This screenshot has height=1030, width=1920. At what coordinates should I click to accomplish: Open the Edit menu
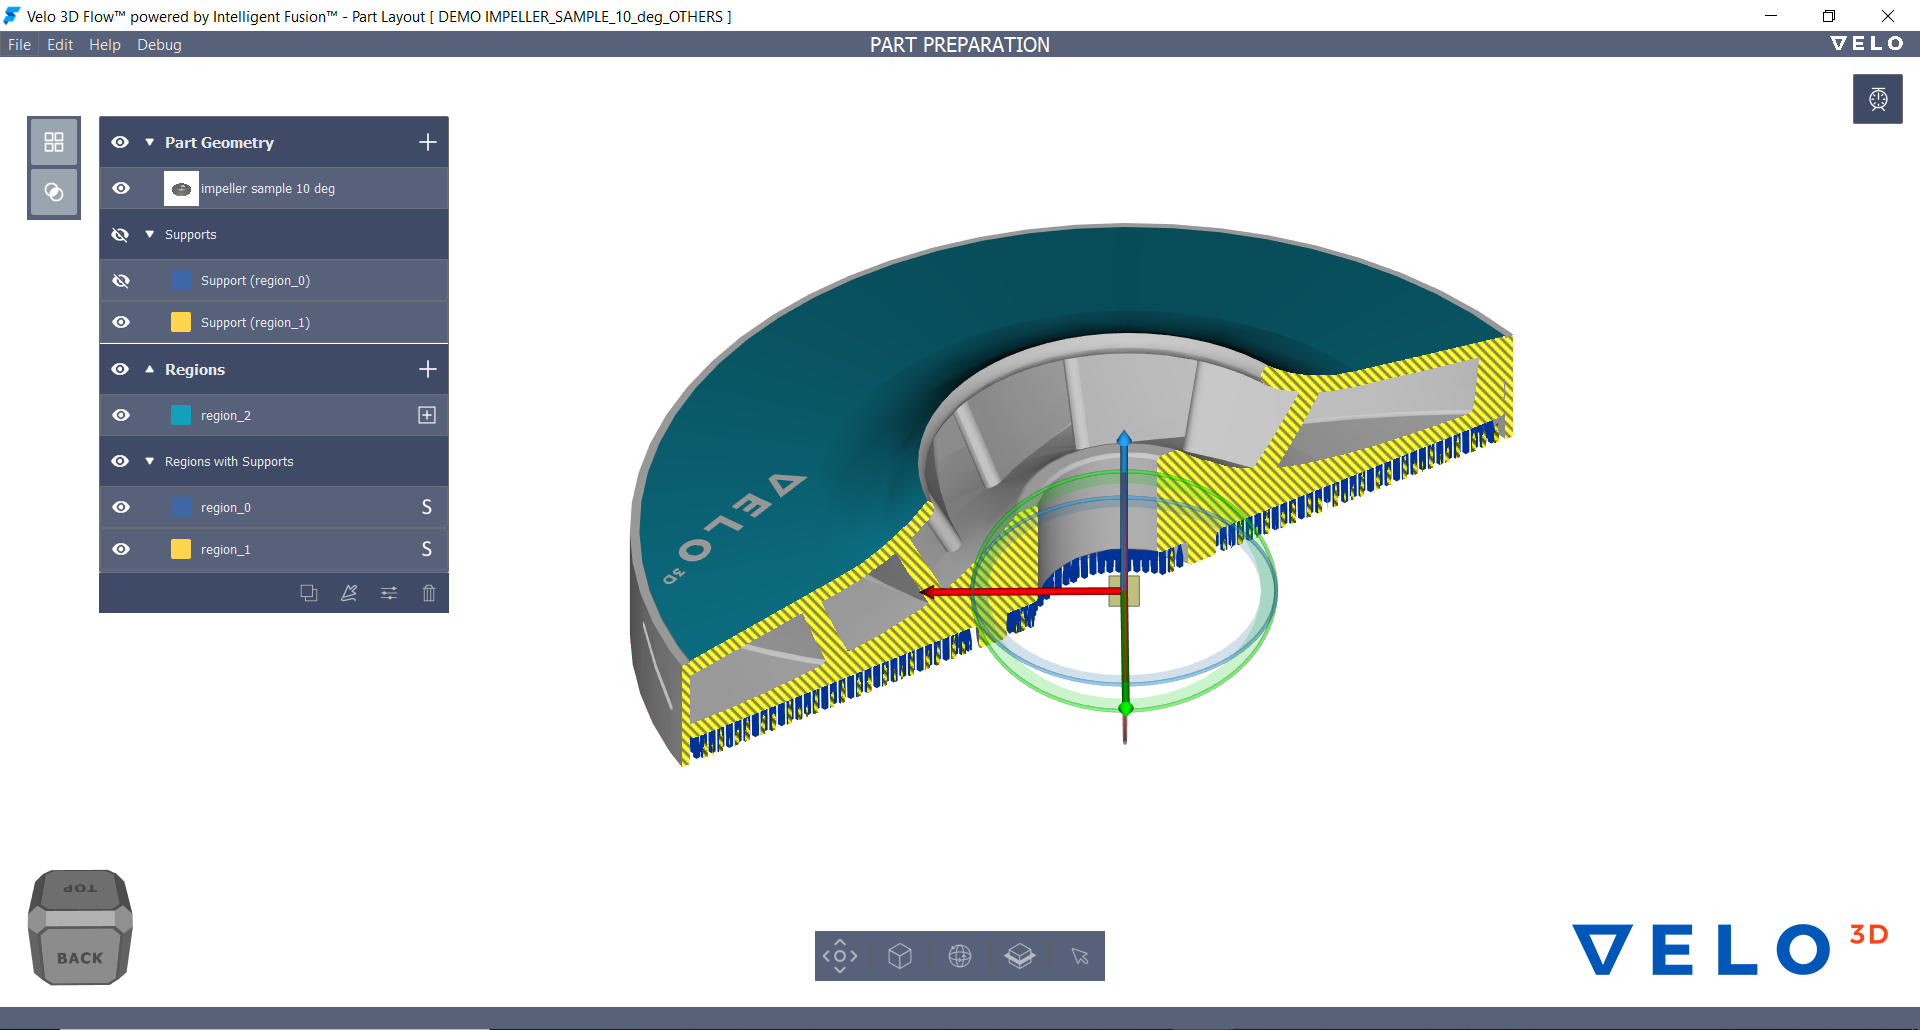point(60,45)
